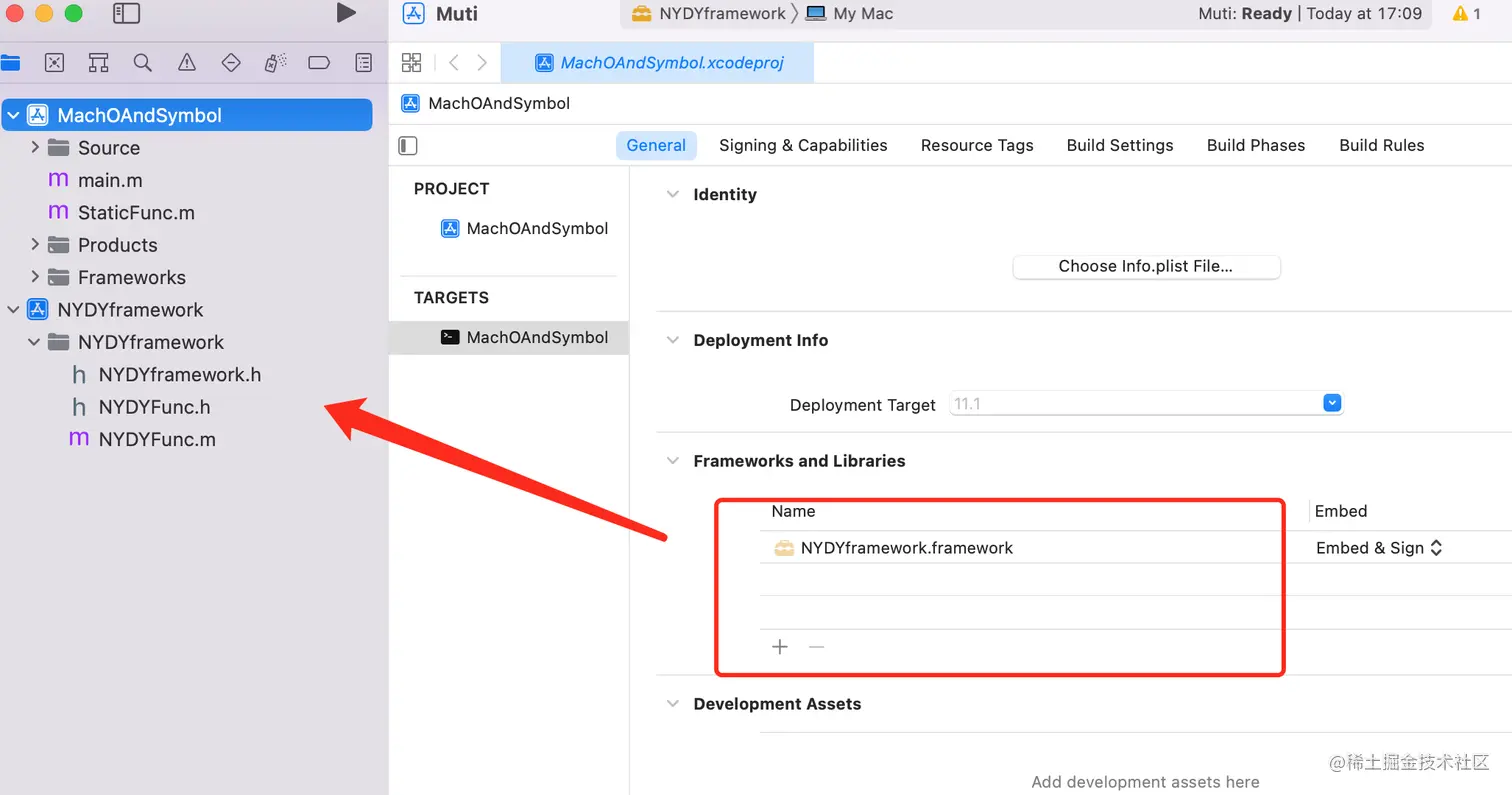Switch to the General tab
The image size is (1512, 795).
point(656,145)
